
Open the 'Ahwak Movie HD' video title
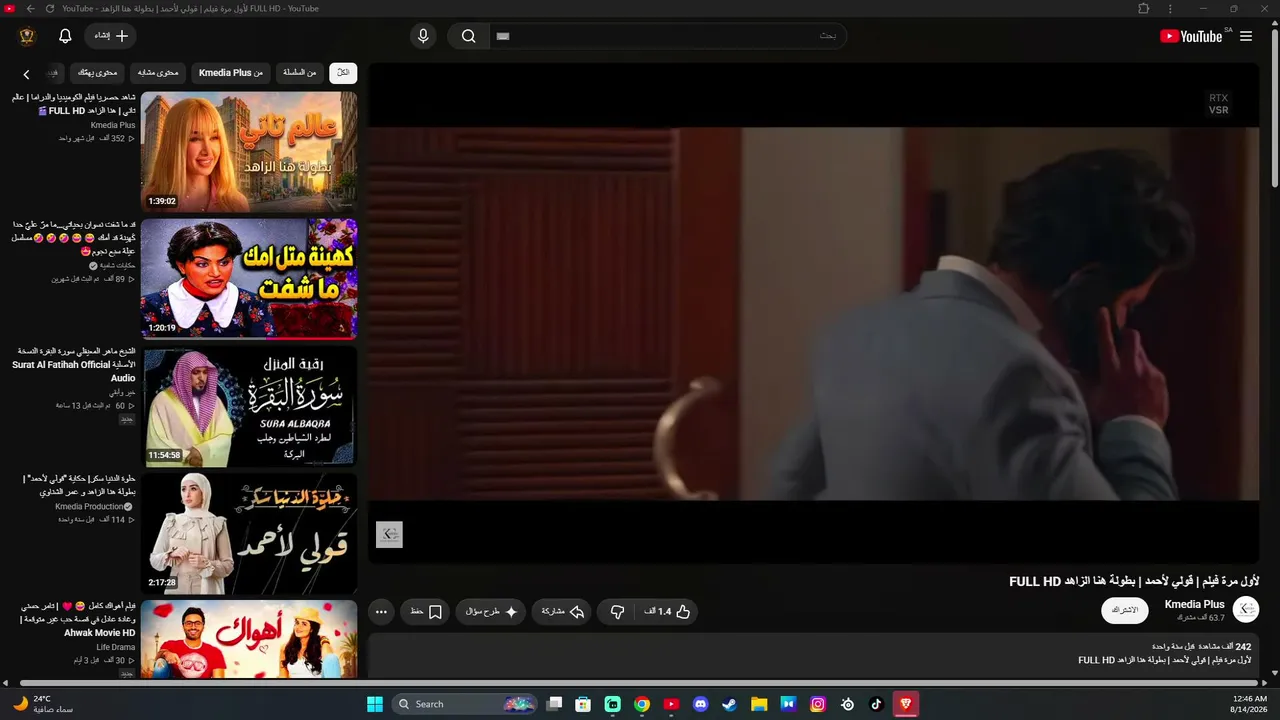pos(78,619)
